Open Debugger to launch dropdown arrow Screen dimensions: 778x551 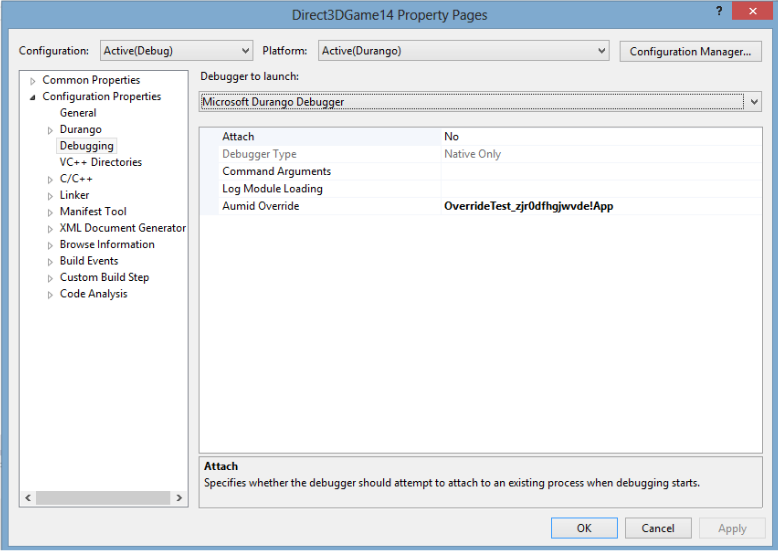tap(754, 102)
